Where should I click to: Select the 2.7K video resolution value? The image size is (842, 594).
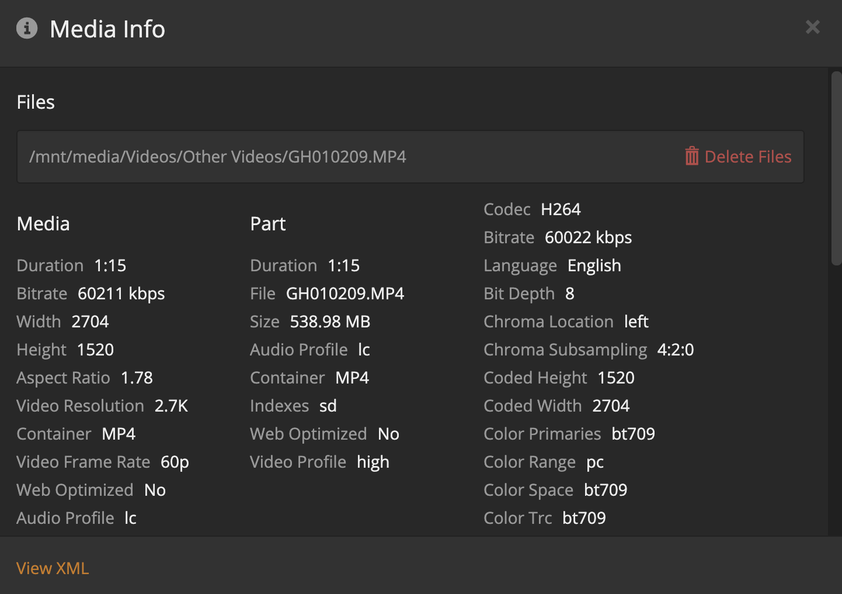click(x=171, y=406)
